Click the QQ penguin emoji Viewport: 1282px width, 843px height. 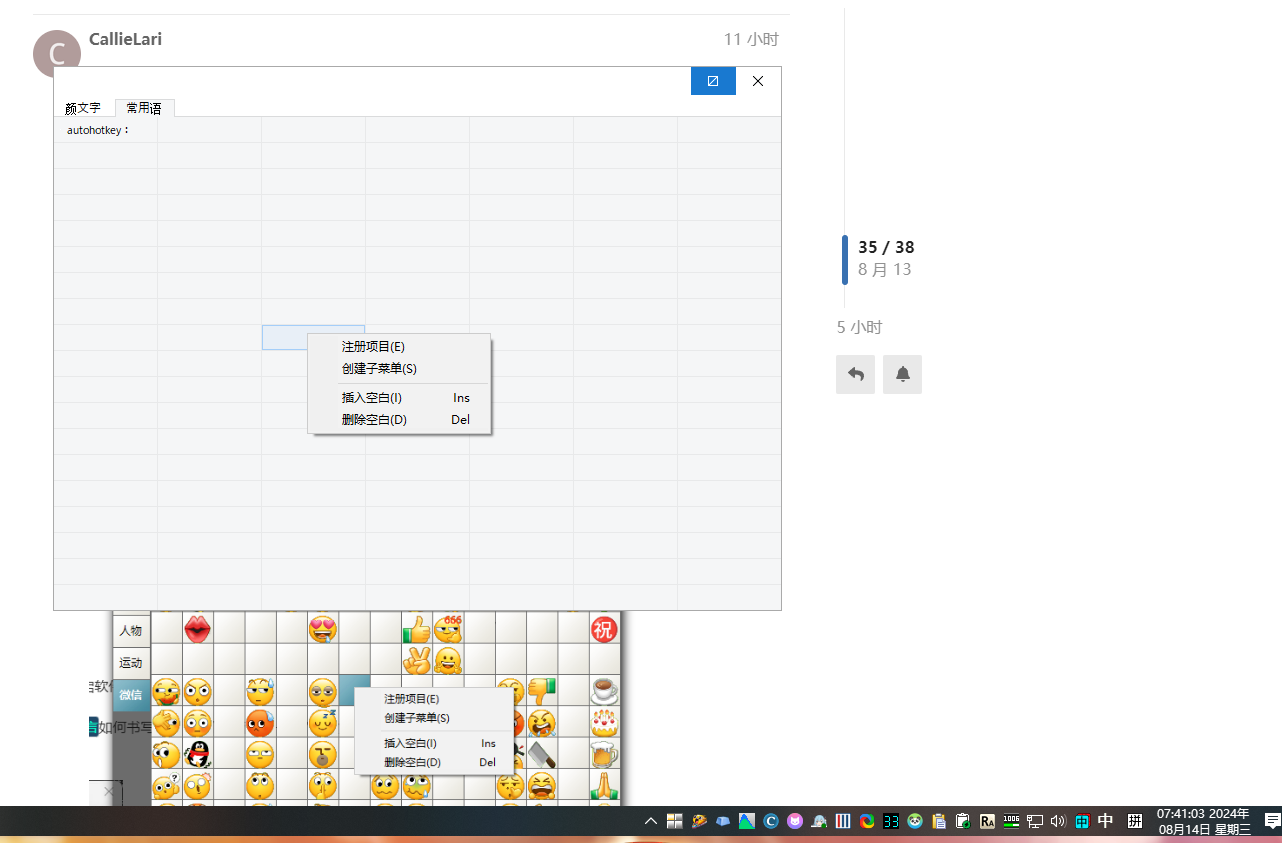[x=197, y=754]
